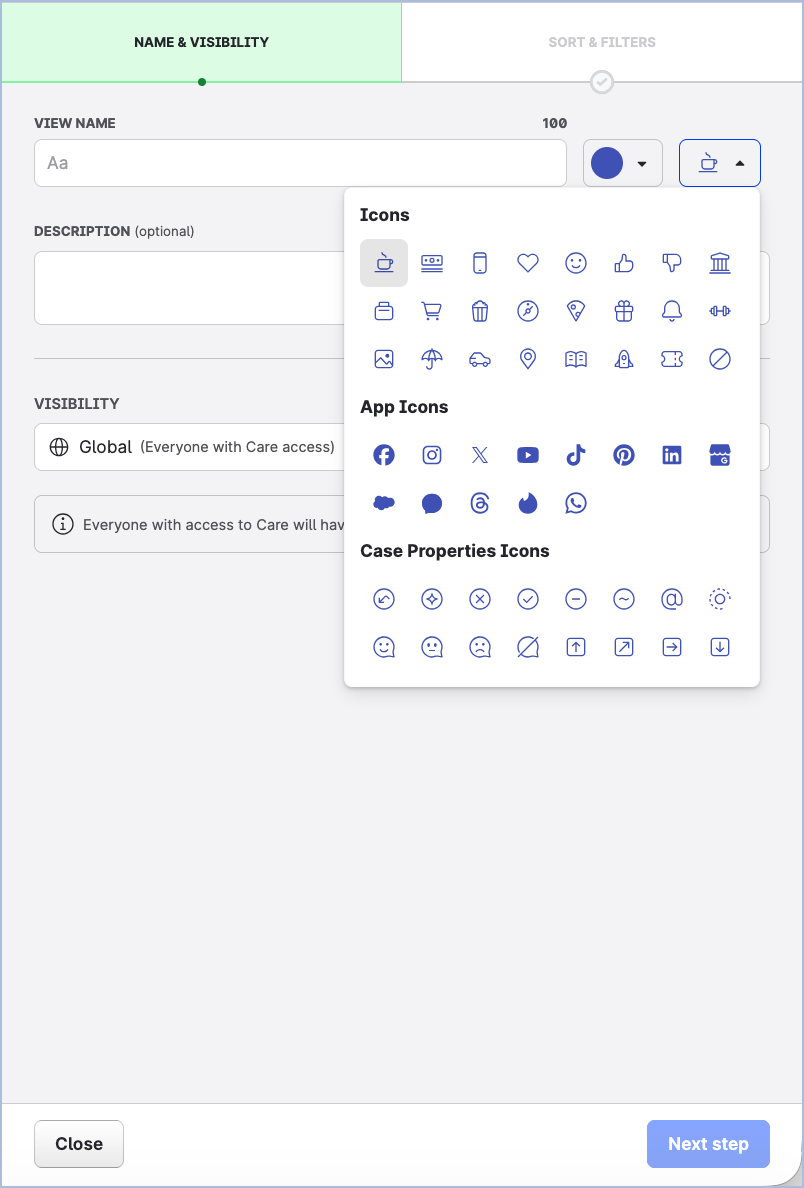The width and height of the screenshot is (804, 1188).
Task: Choose the heart icon for the view
Action: click(528, 263)
